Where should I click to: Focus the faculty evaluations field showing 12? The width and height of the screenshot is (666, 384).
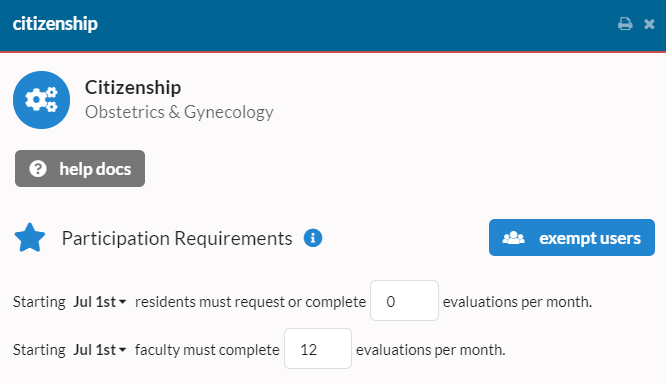point(318,349)
